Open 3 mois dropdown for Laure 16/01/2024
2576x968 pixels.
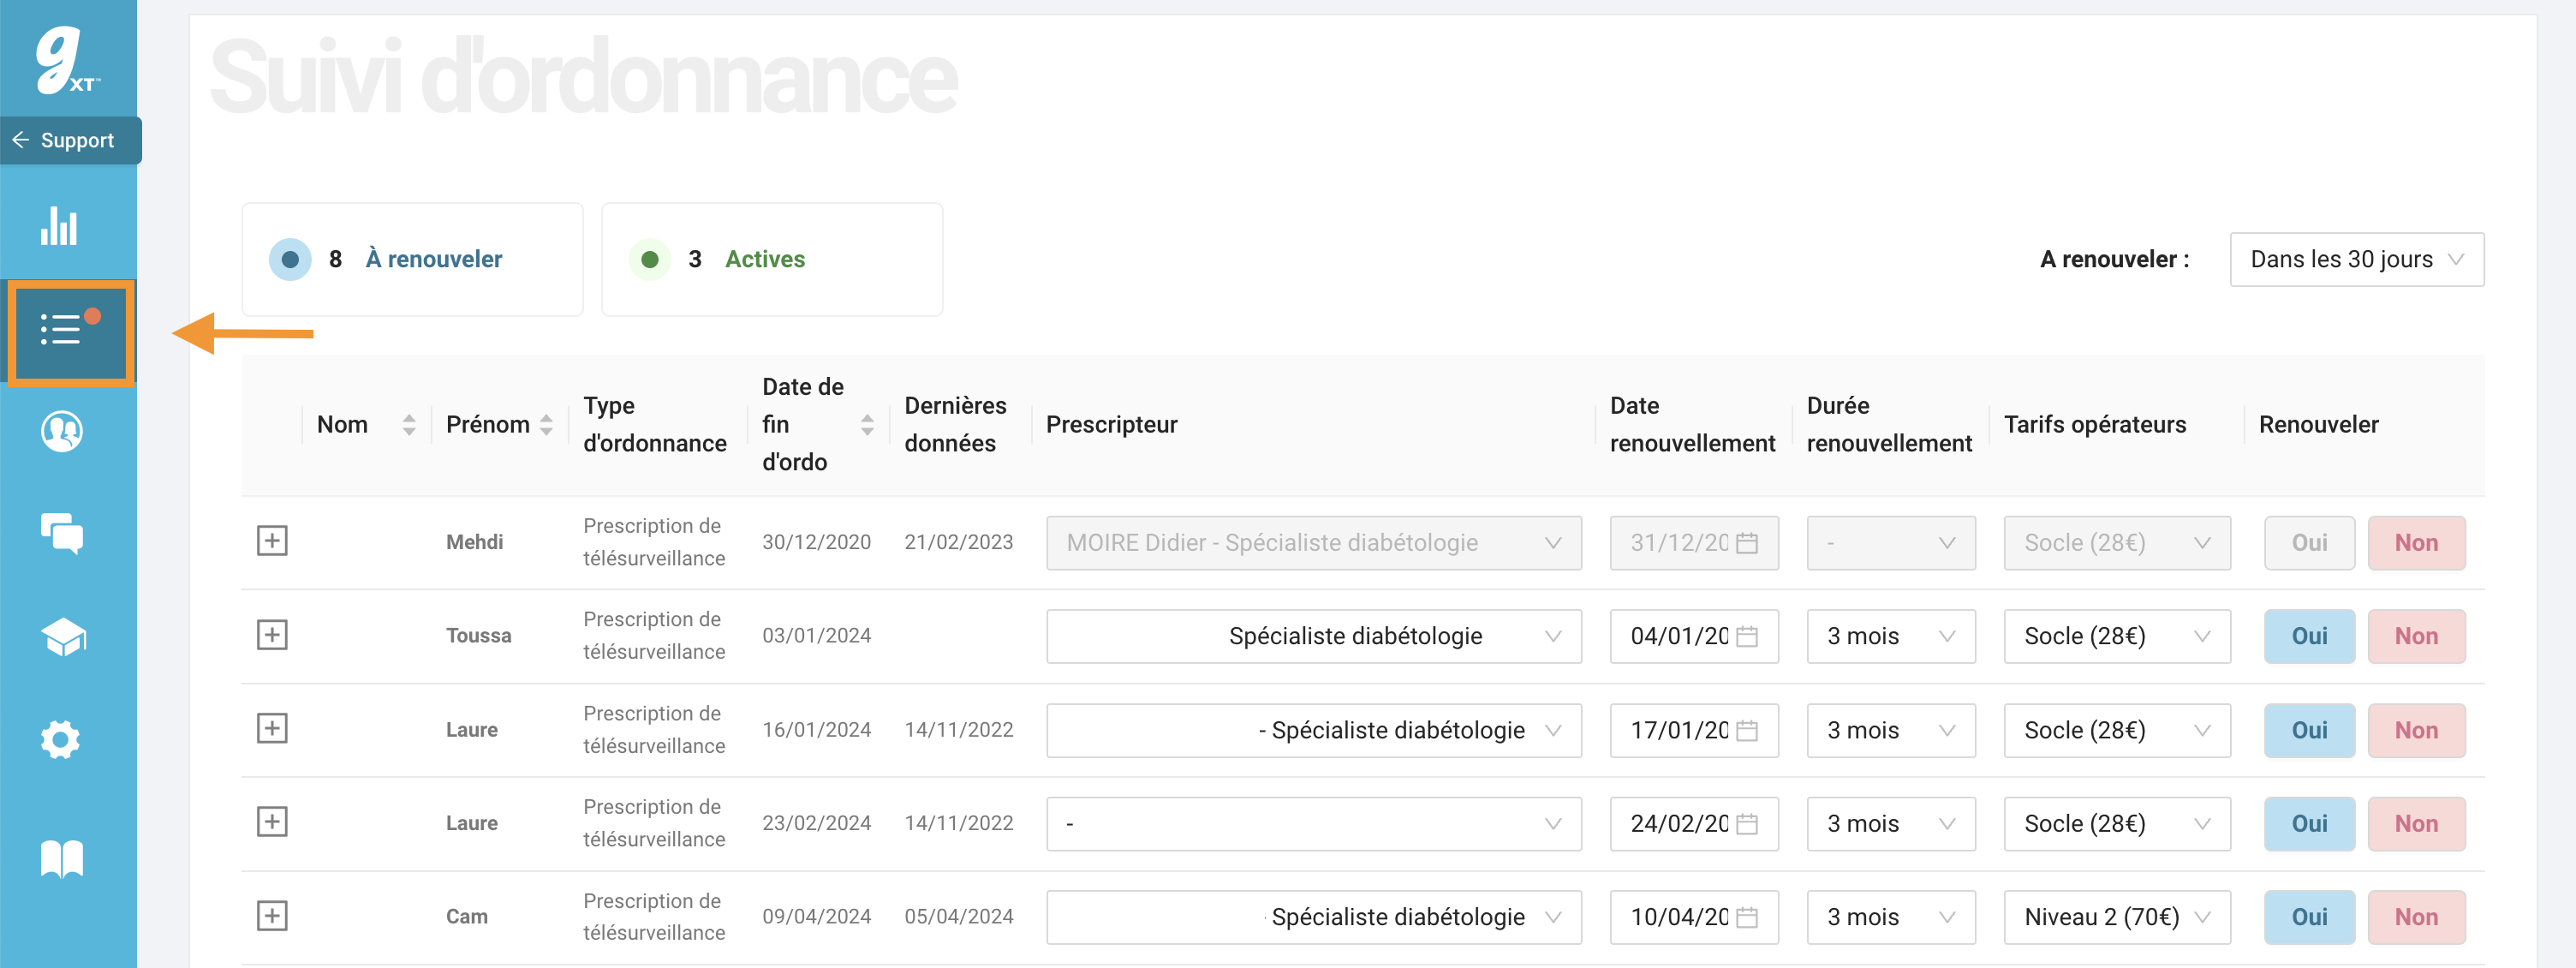point(1891,731)
